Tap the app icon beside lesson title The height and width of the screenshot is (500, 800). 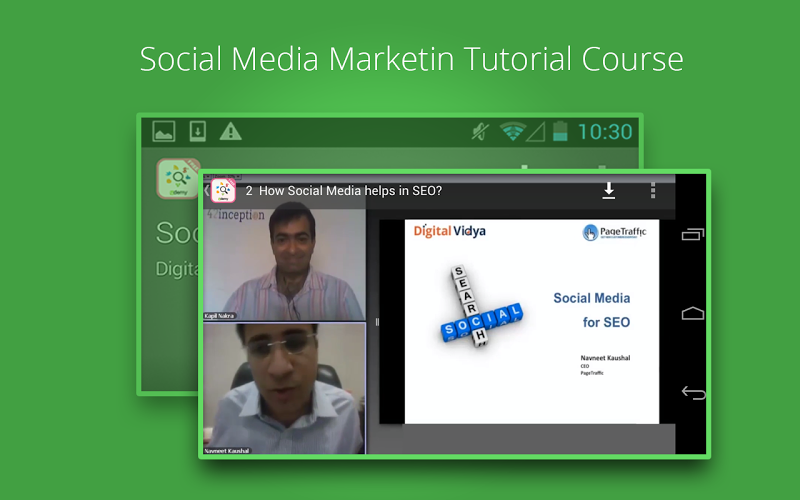(x=223, y=191)
